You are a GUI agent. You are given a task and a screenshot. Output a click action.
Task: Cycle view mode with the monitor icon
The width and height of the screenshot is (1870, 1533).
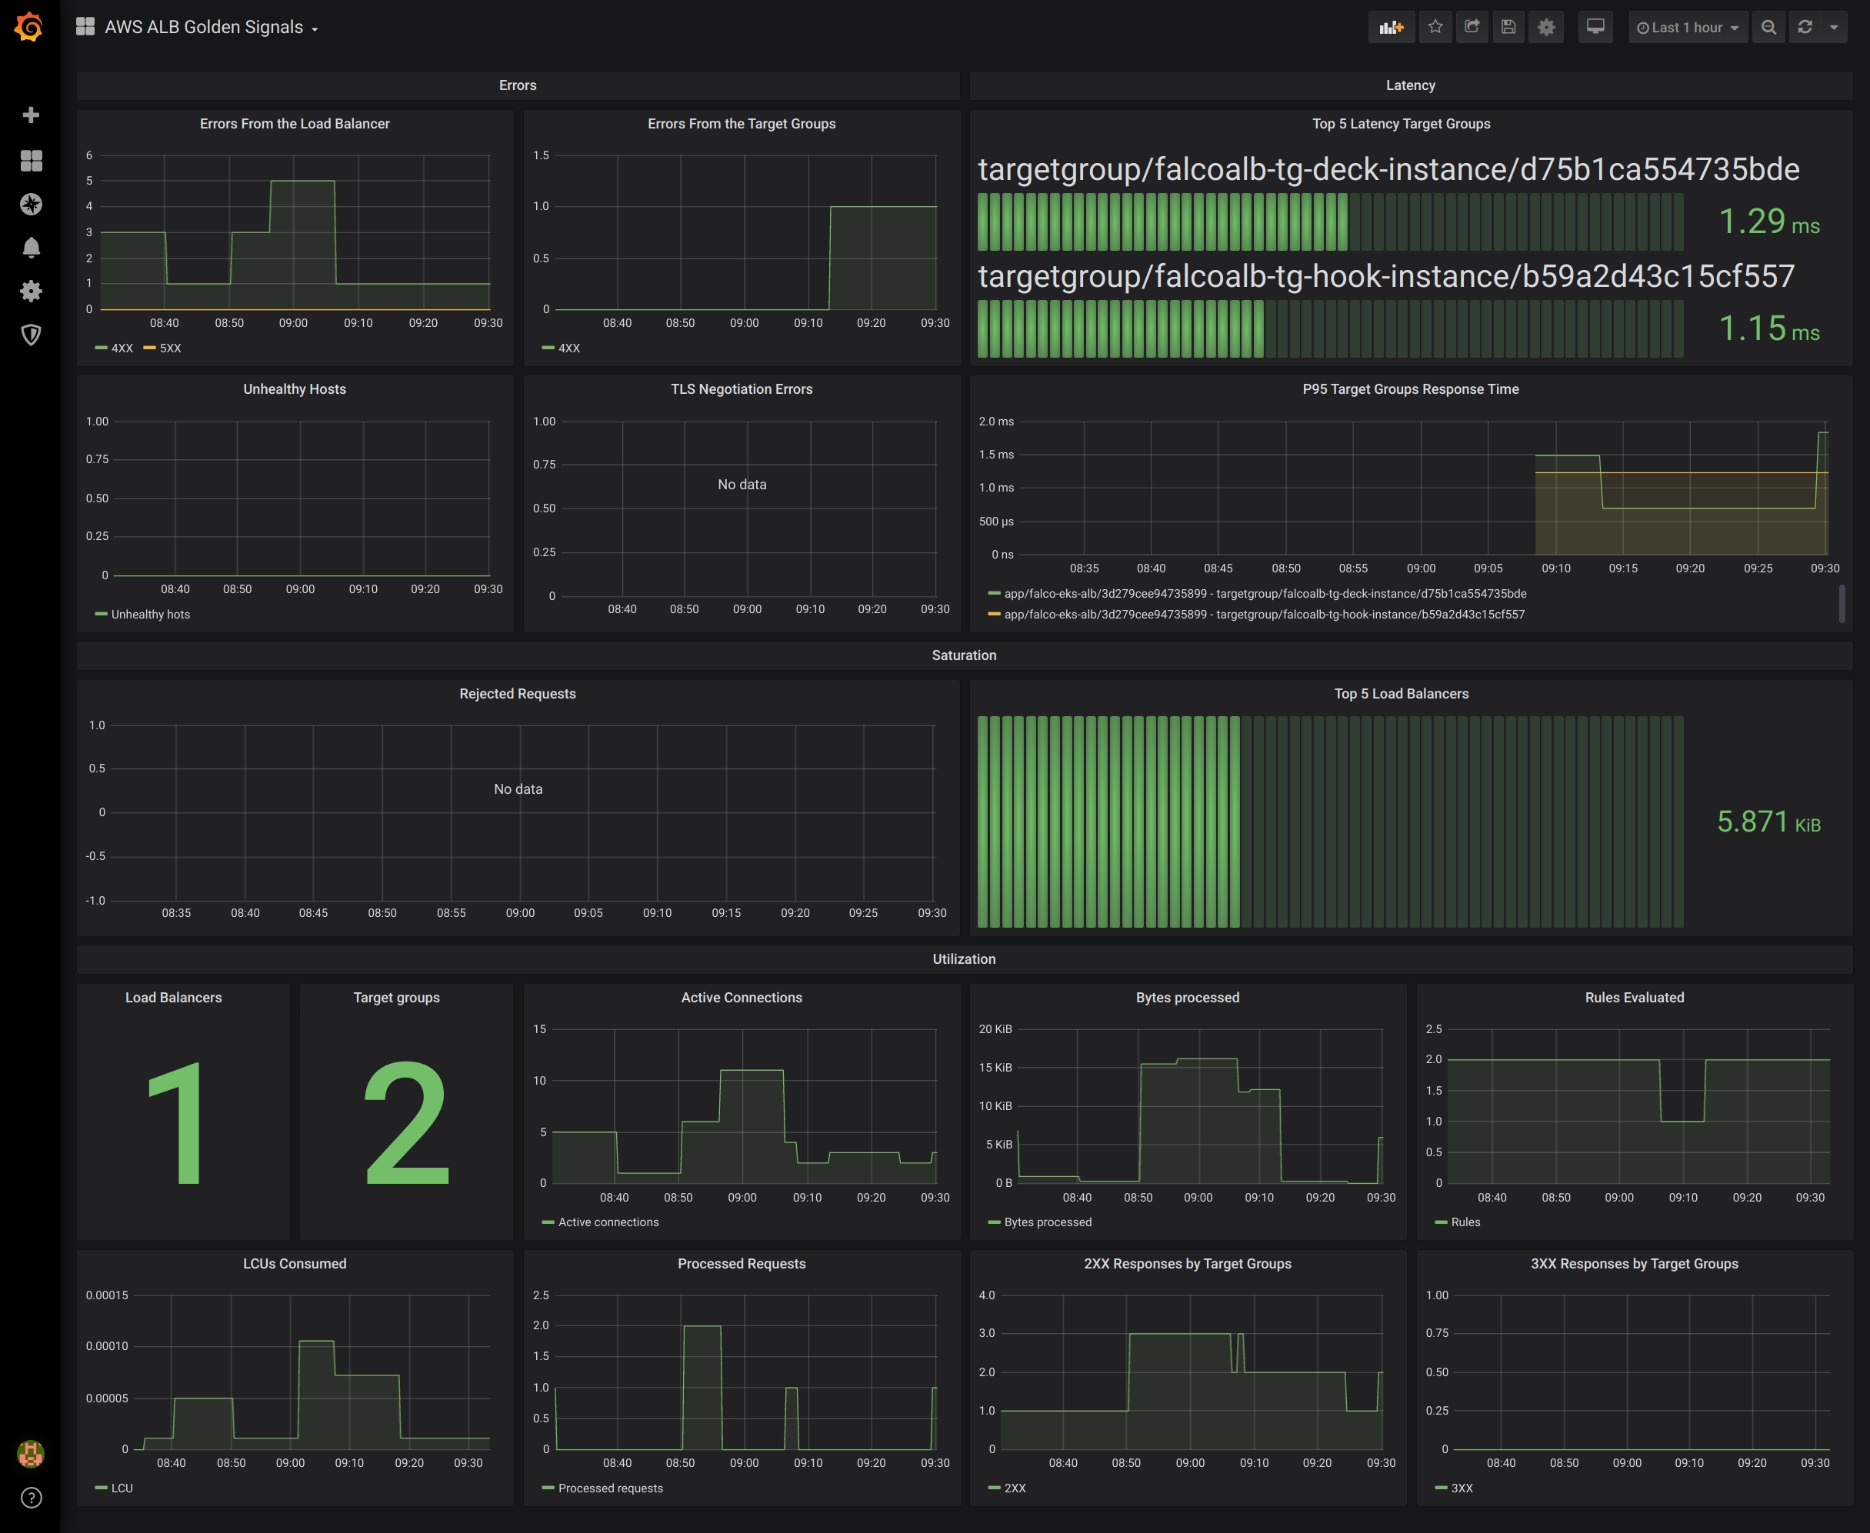pos(1596,28)
